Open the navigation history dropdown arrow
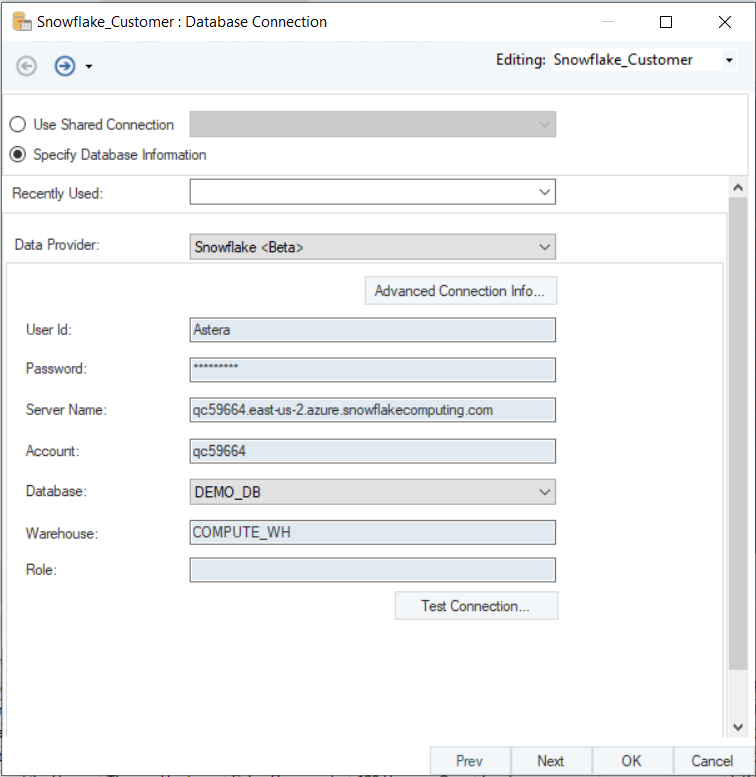 click(89, 67)
